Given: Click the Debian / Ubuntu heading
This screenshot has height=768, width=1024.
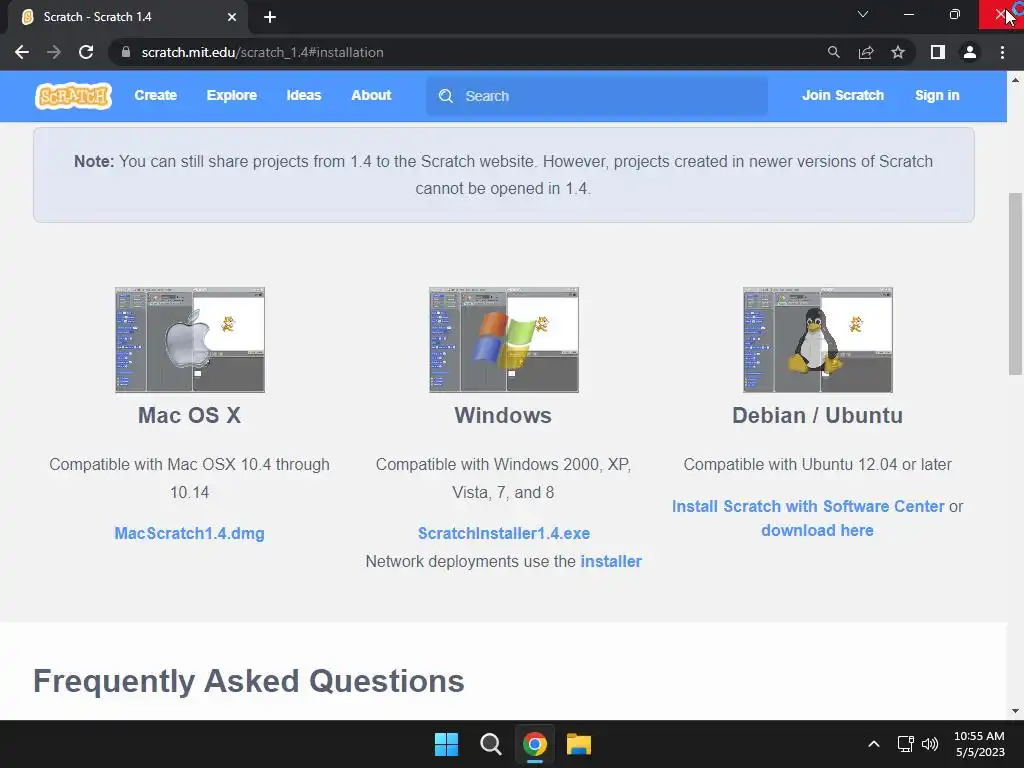Looking at the screenshot, I should tap(818, 415).
